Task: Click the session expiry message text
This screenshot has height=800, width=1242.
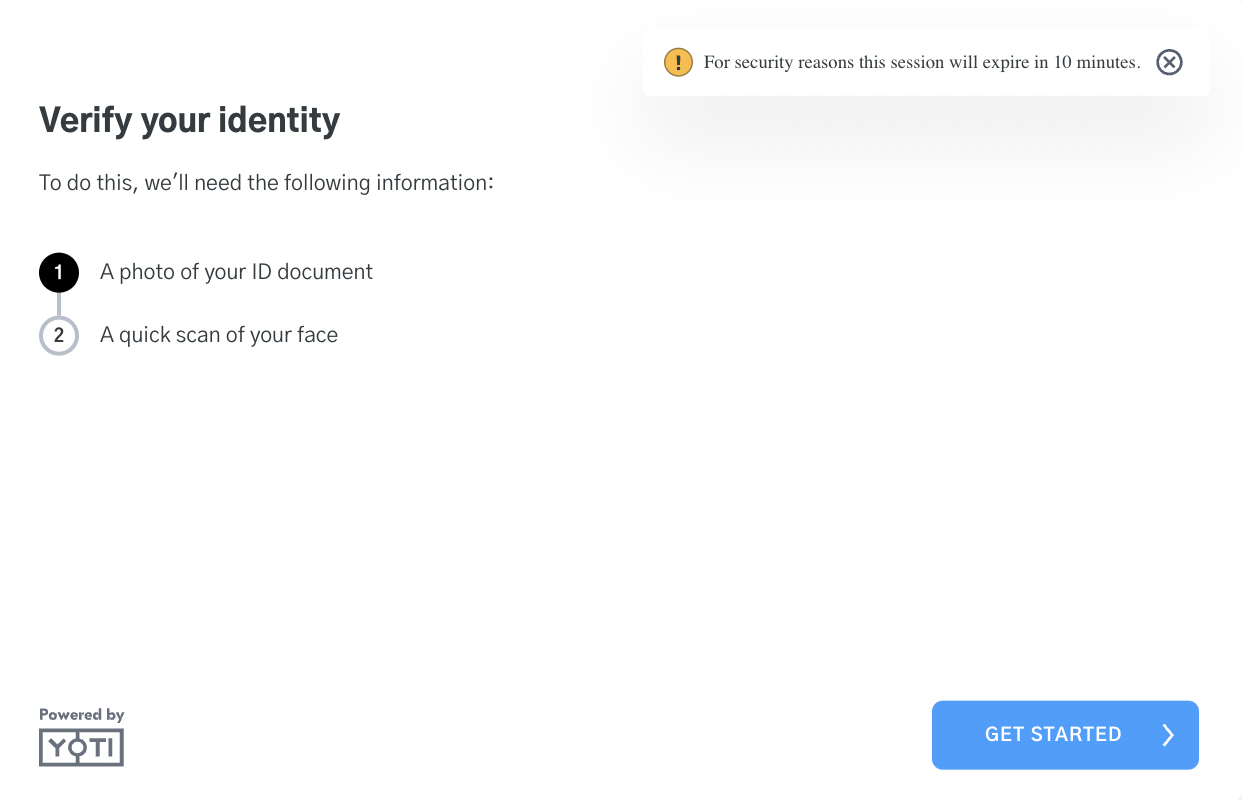Action: [921, 62]
